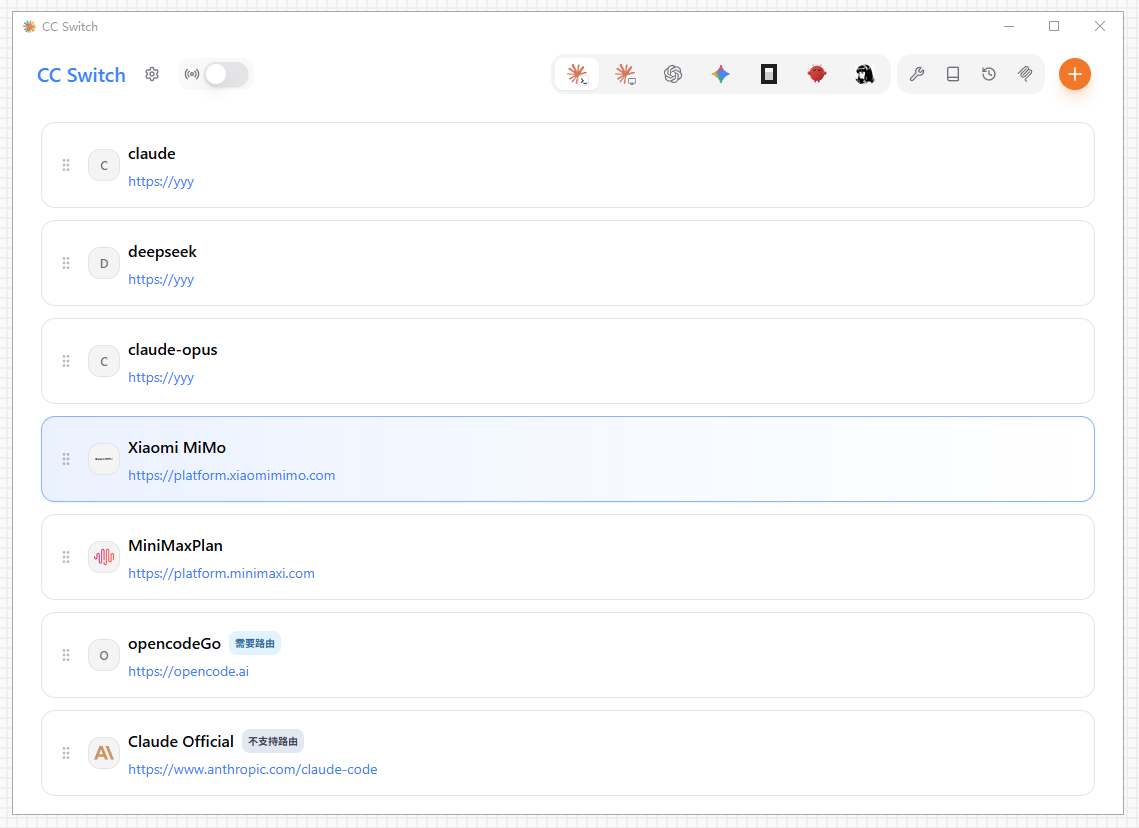
Task: Click the C avatar of claude provider
Action: [104, 166]
